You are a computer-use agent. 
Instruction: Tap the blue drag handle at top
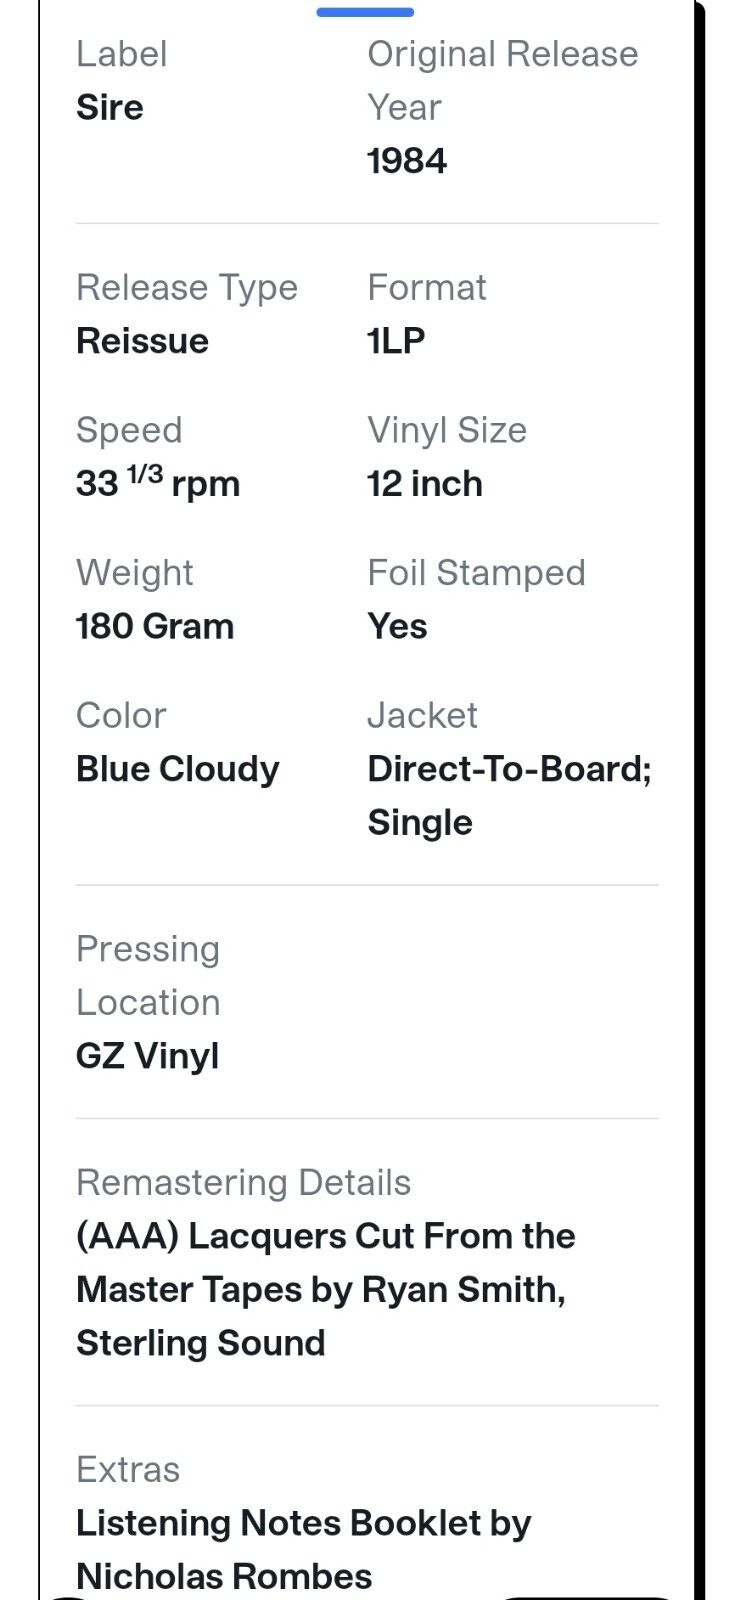365,12
